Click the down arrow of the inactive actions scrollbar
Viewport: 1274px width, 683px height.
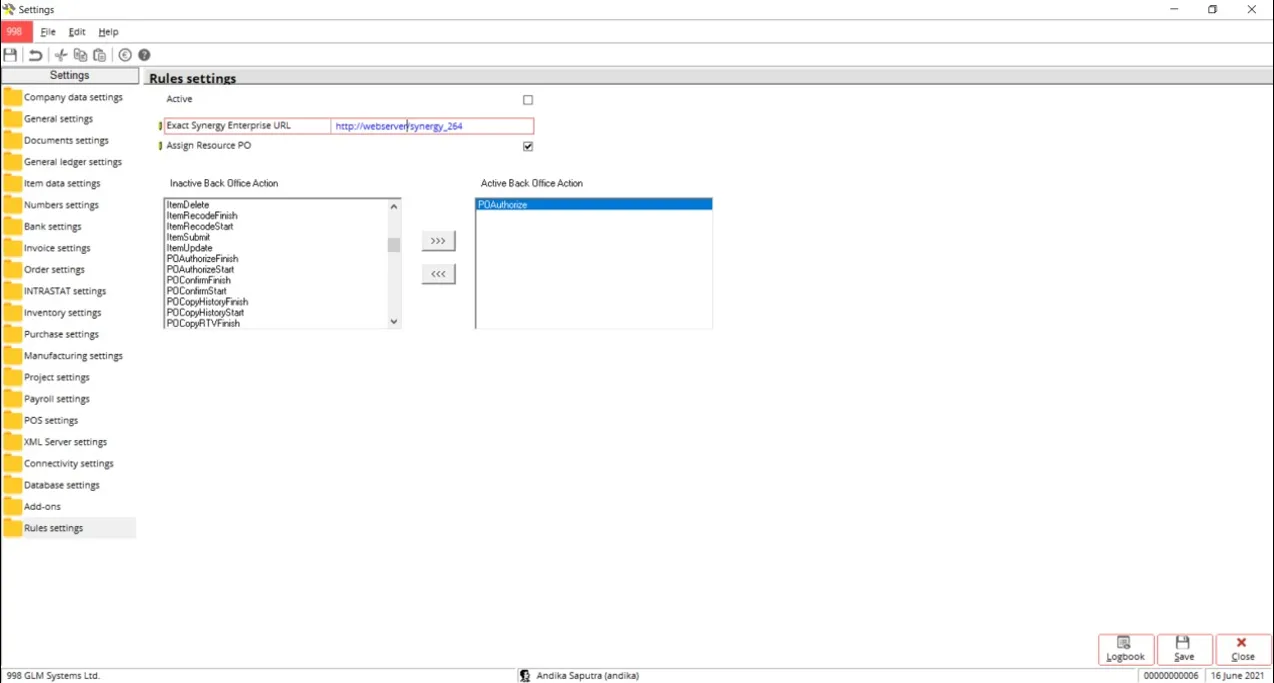[x=393, y=320]
